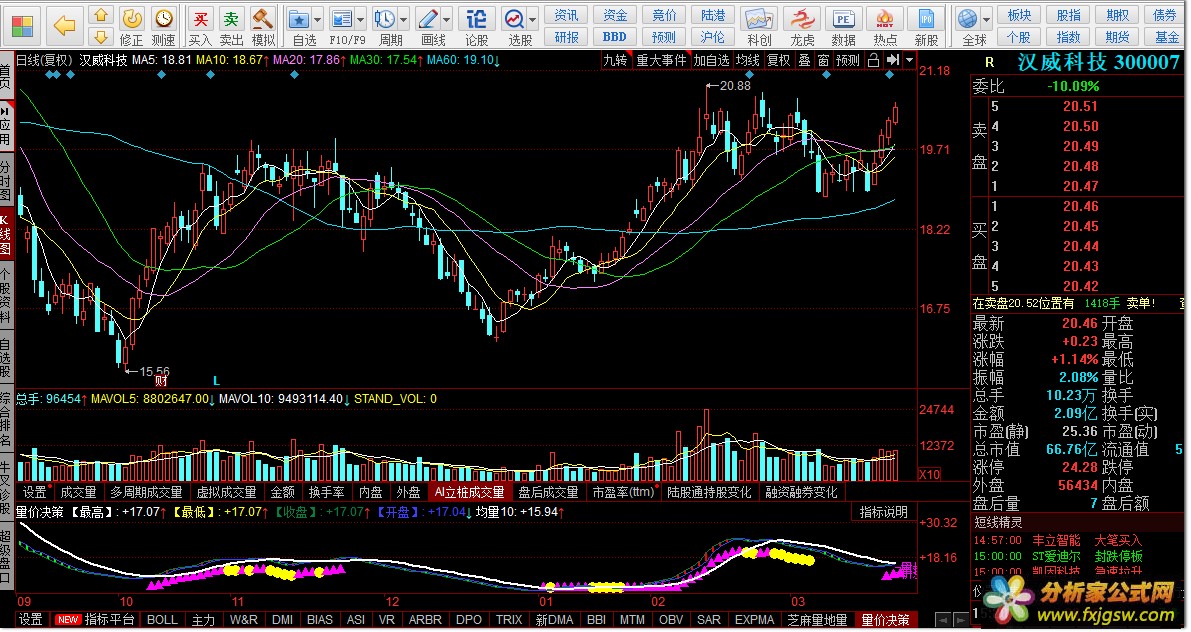
Task: Click the BBD toolbar button
Action: coord(614,36)
